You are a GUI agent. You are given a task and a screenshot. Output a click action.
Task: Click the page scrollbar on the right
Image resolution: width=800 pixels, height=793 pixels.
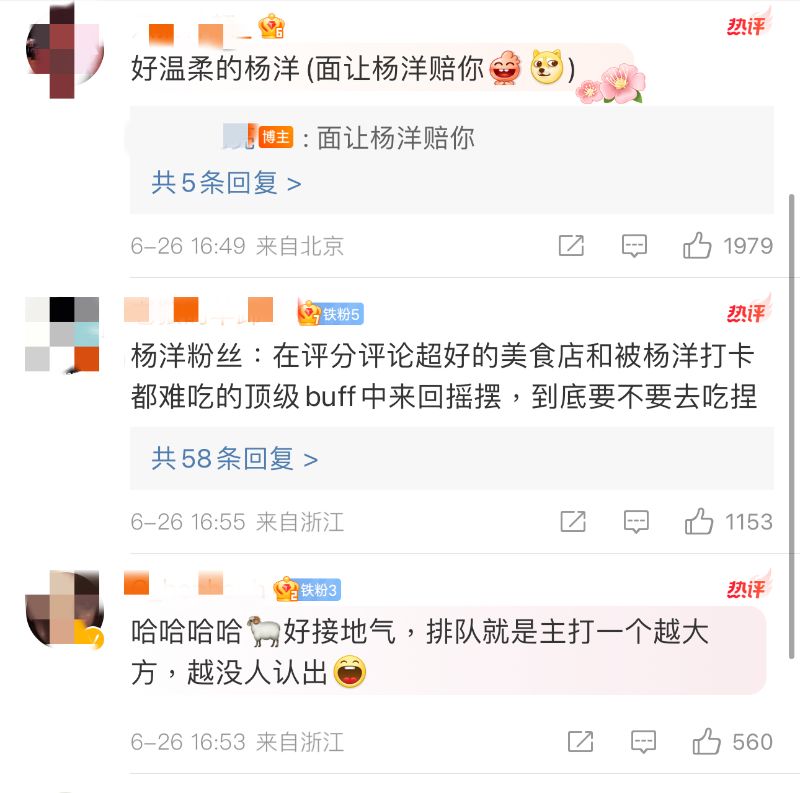click(x=791, y=426)
